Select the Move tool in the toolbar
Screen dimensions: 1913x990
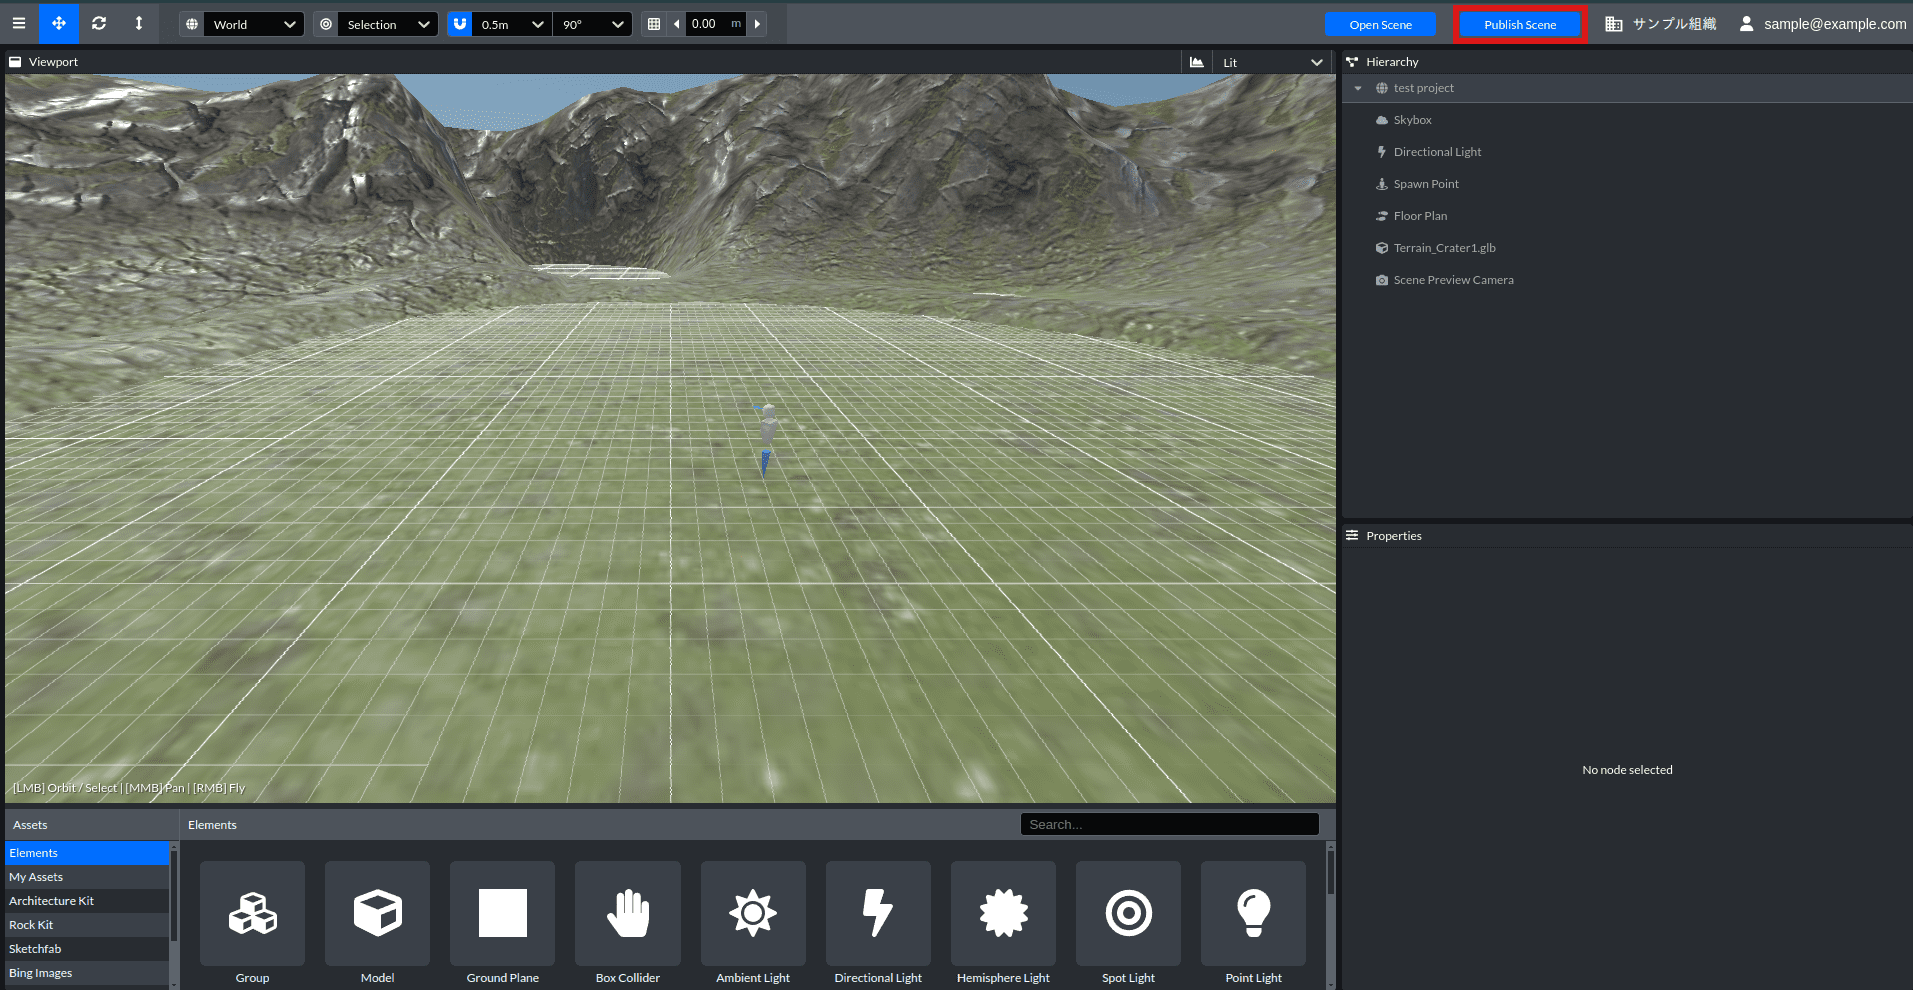point(58,23)
